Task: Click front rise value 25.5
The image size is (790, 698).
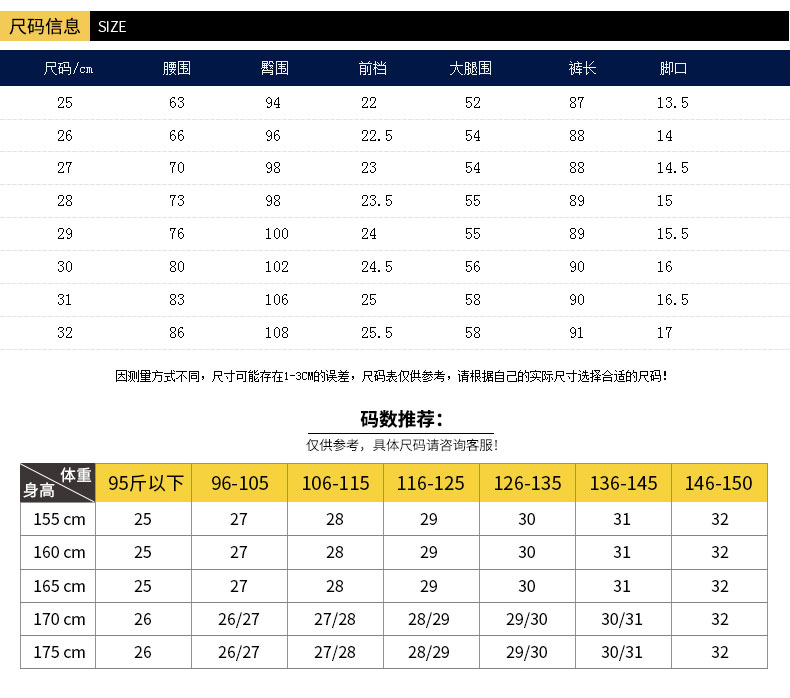Action: [377, 333]
